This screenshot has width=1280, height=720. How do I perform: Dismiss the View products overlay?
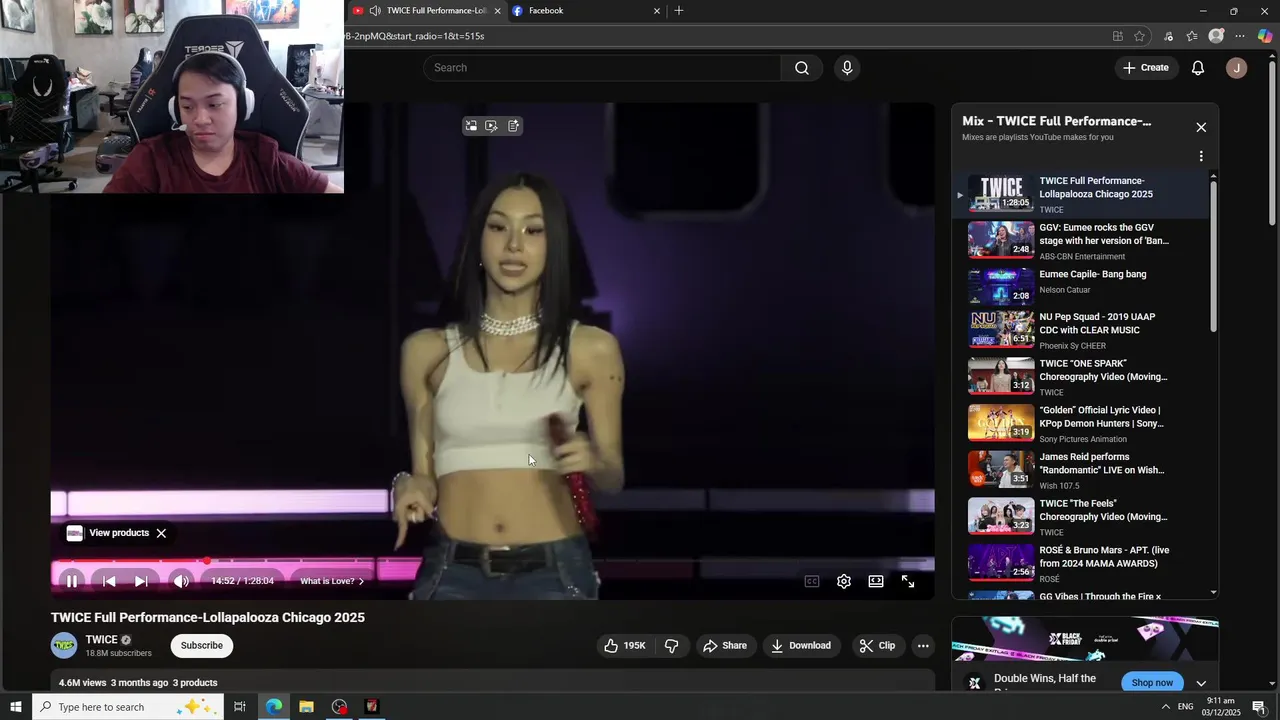(x=161, y=533)
